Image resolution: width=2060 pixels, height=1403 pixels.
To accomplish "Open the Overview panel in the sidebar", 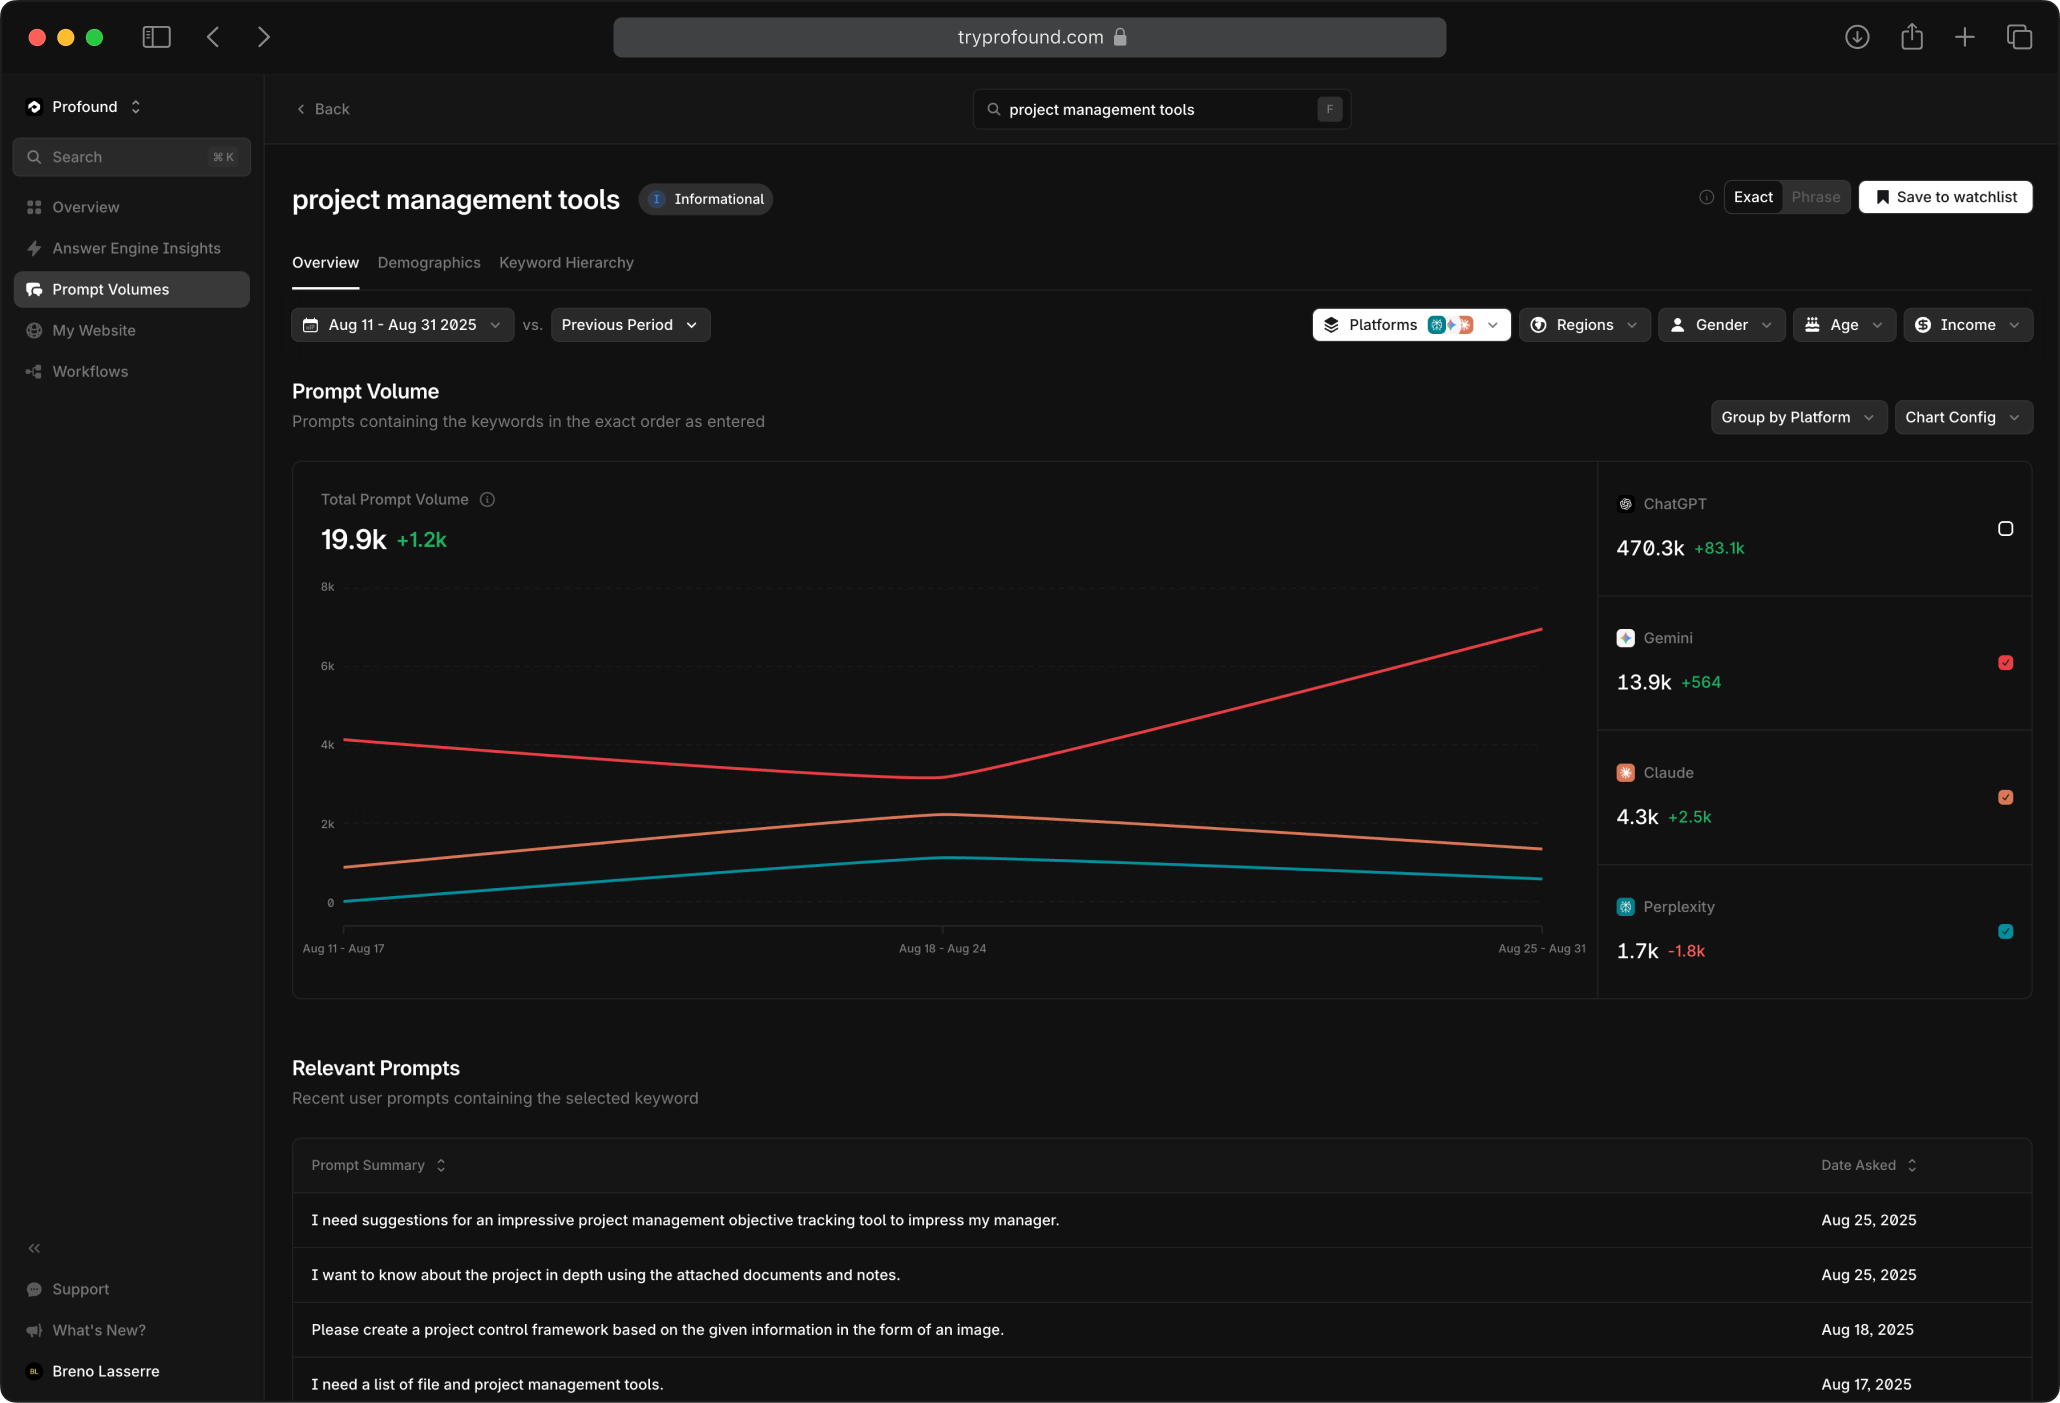I will point(85,207).
